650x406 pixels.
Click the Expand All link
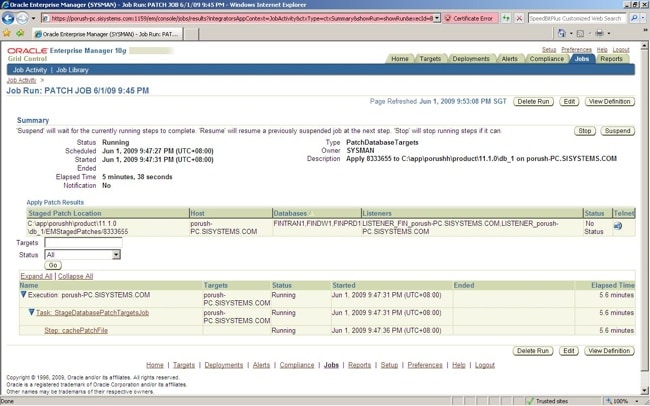point(36,276)
